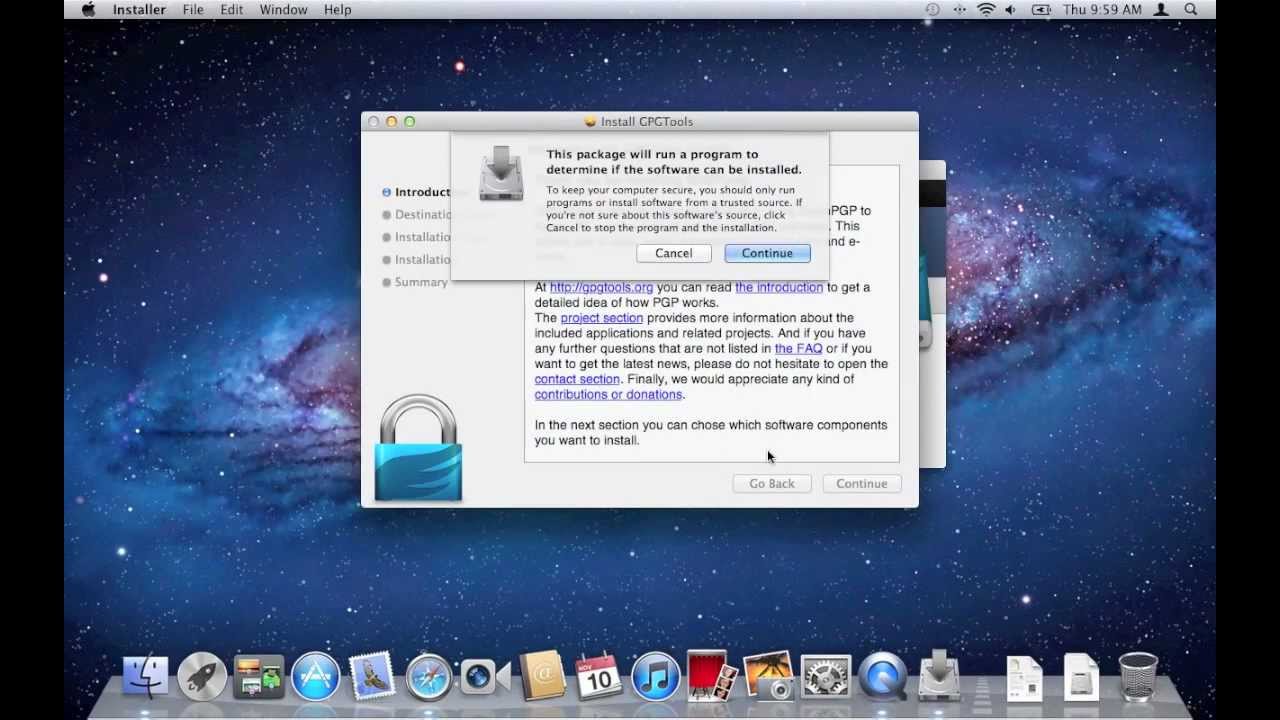Click the installer disk icon in dialog
This screenshot has height=720, width=1280.
tap(501, 173)
